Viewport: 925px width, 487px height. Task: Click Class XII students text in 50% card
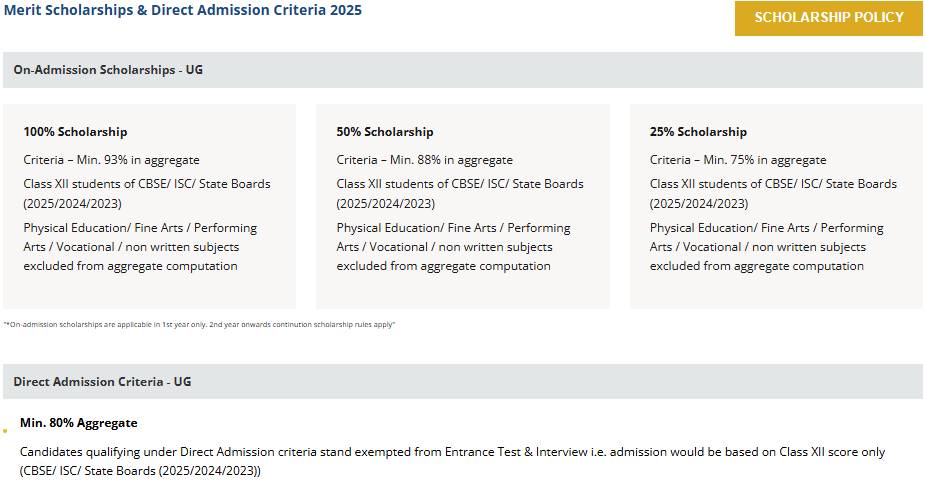pyautogui.click(x=460, y=193)
